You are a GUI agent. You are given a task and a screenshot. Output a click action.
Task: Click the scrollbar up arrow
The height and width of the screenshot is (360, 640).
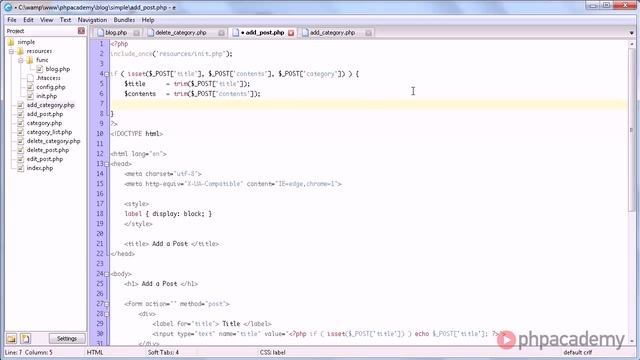(x=631, y=44)
